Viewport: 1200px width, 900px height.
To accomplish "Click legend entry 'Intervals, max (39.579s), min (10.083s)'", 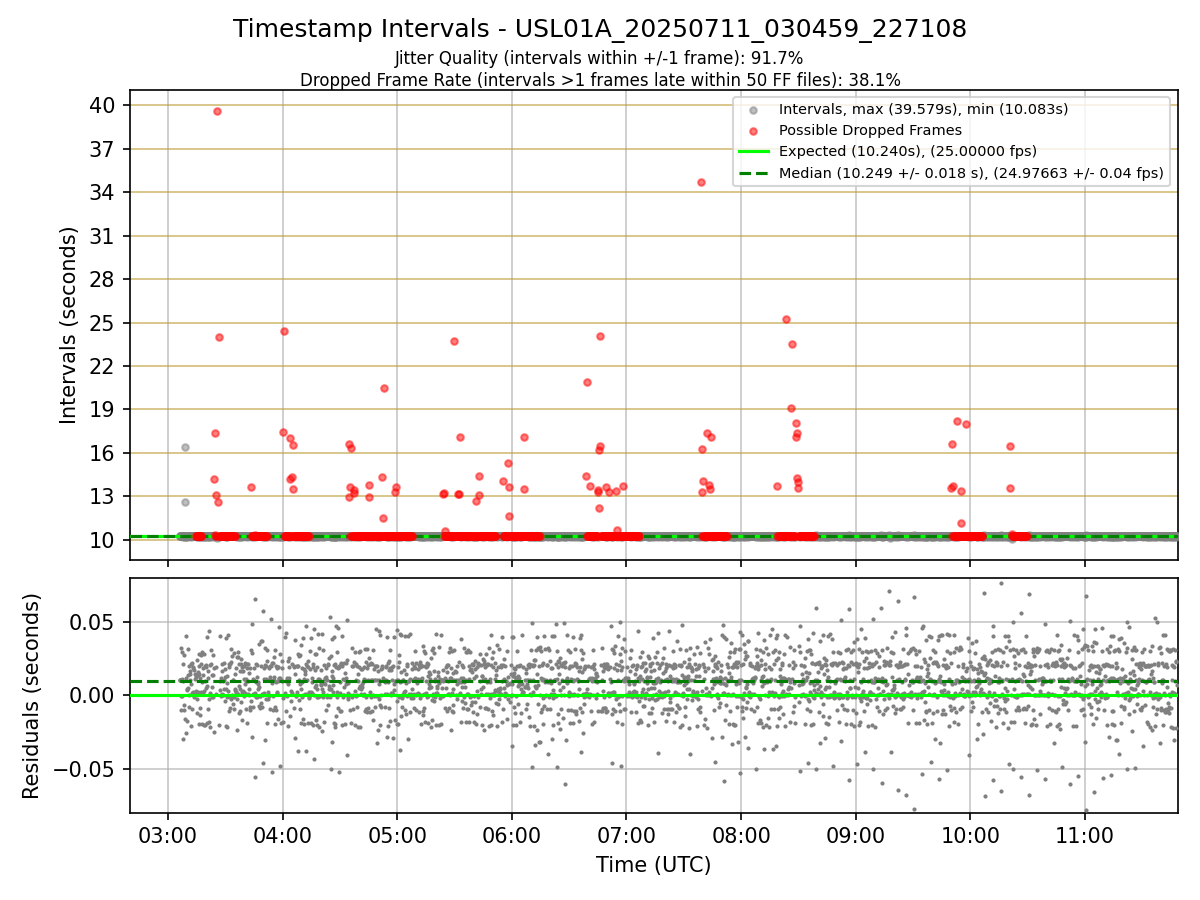I will 925,108.
